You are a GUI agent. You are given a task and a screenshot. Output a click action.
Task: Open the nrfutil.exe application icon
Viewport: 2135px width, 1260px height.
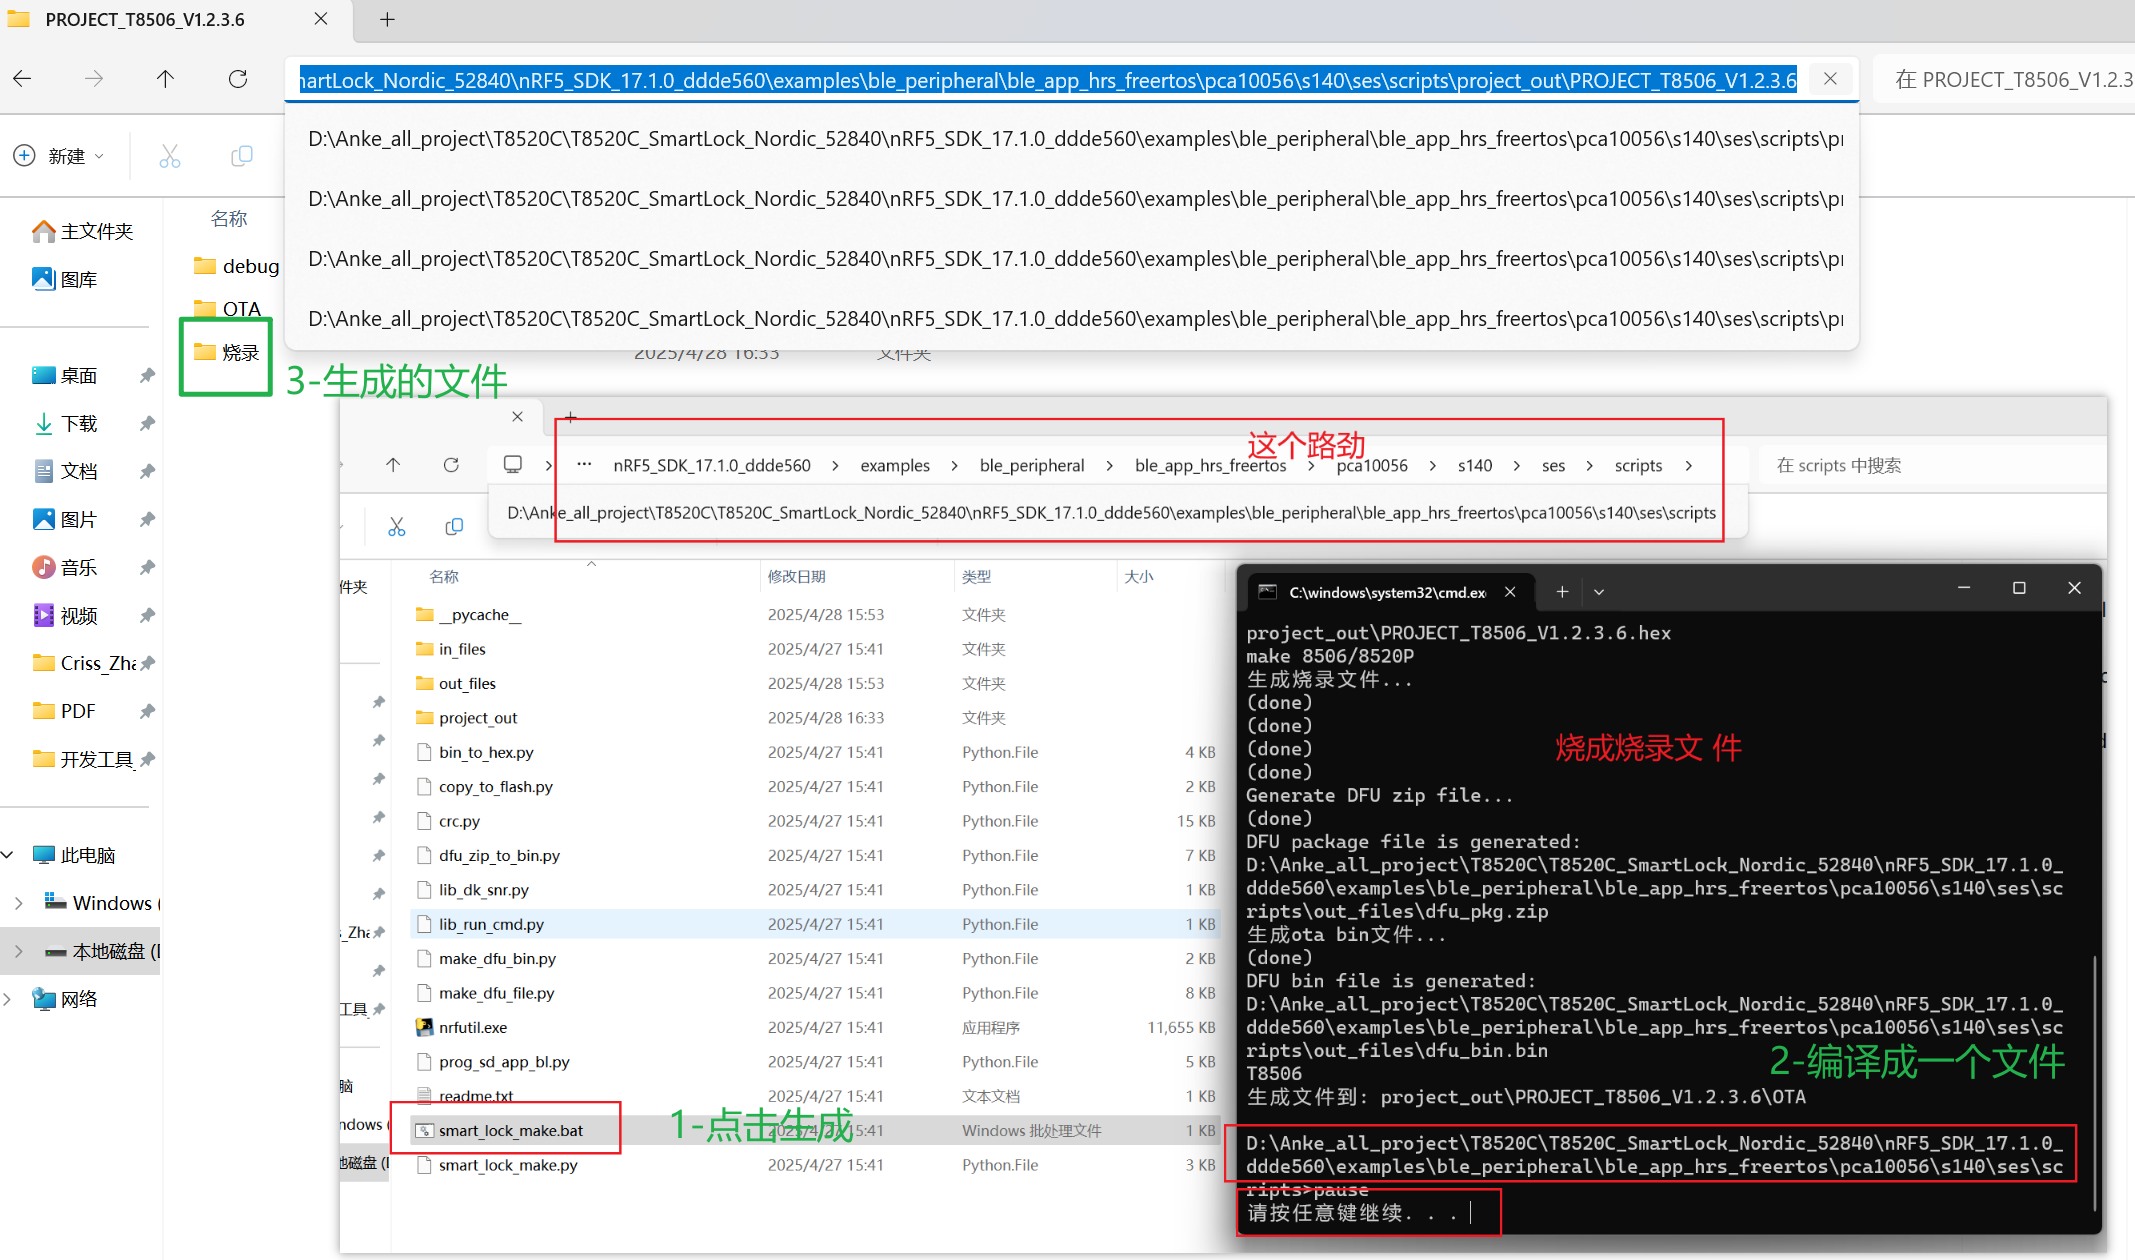tap(425, 1027)
